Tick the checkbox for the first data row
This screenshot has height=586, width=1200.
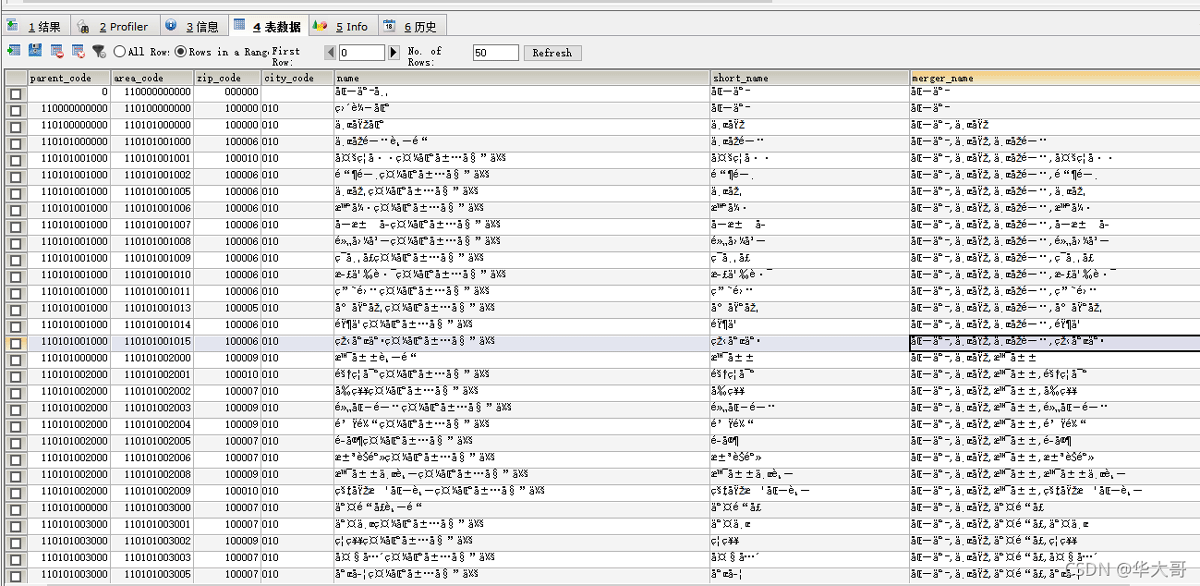(15, 93)
